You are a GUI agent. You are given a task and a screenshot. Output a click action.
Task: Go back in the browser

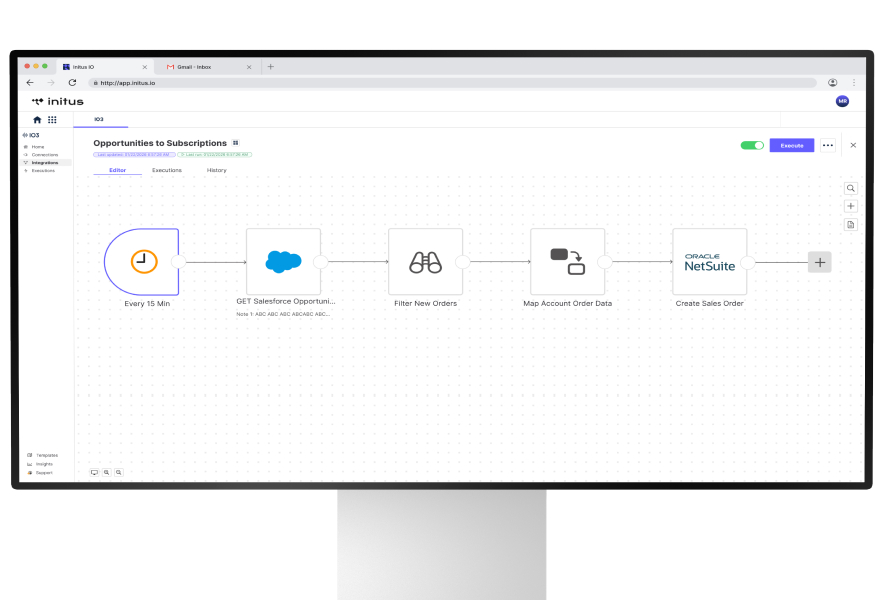click(x=30, y=83)
